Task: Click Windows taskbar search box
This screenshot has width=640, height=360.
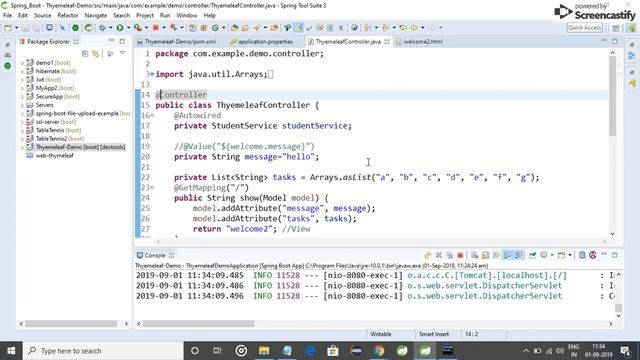Action: click(x=103, y=351)
